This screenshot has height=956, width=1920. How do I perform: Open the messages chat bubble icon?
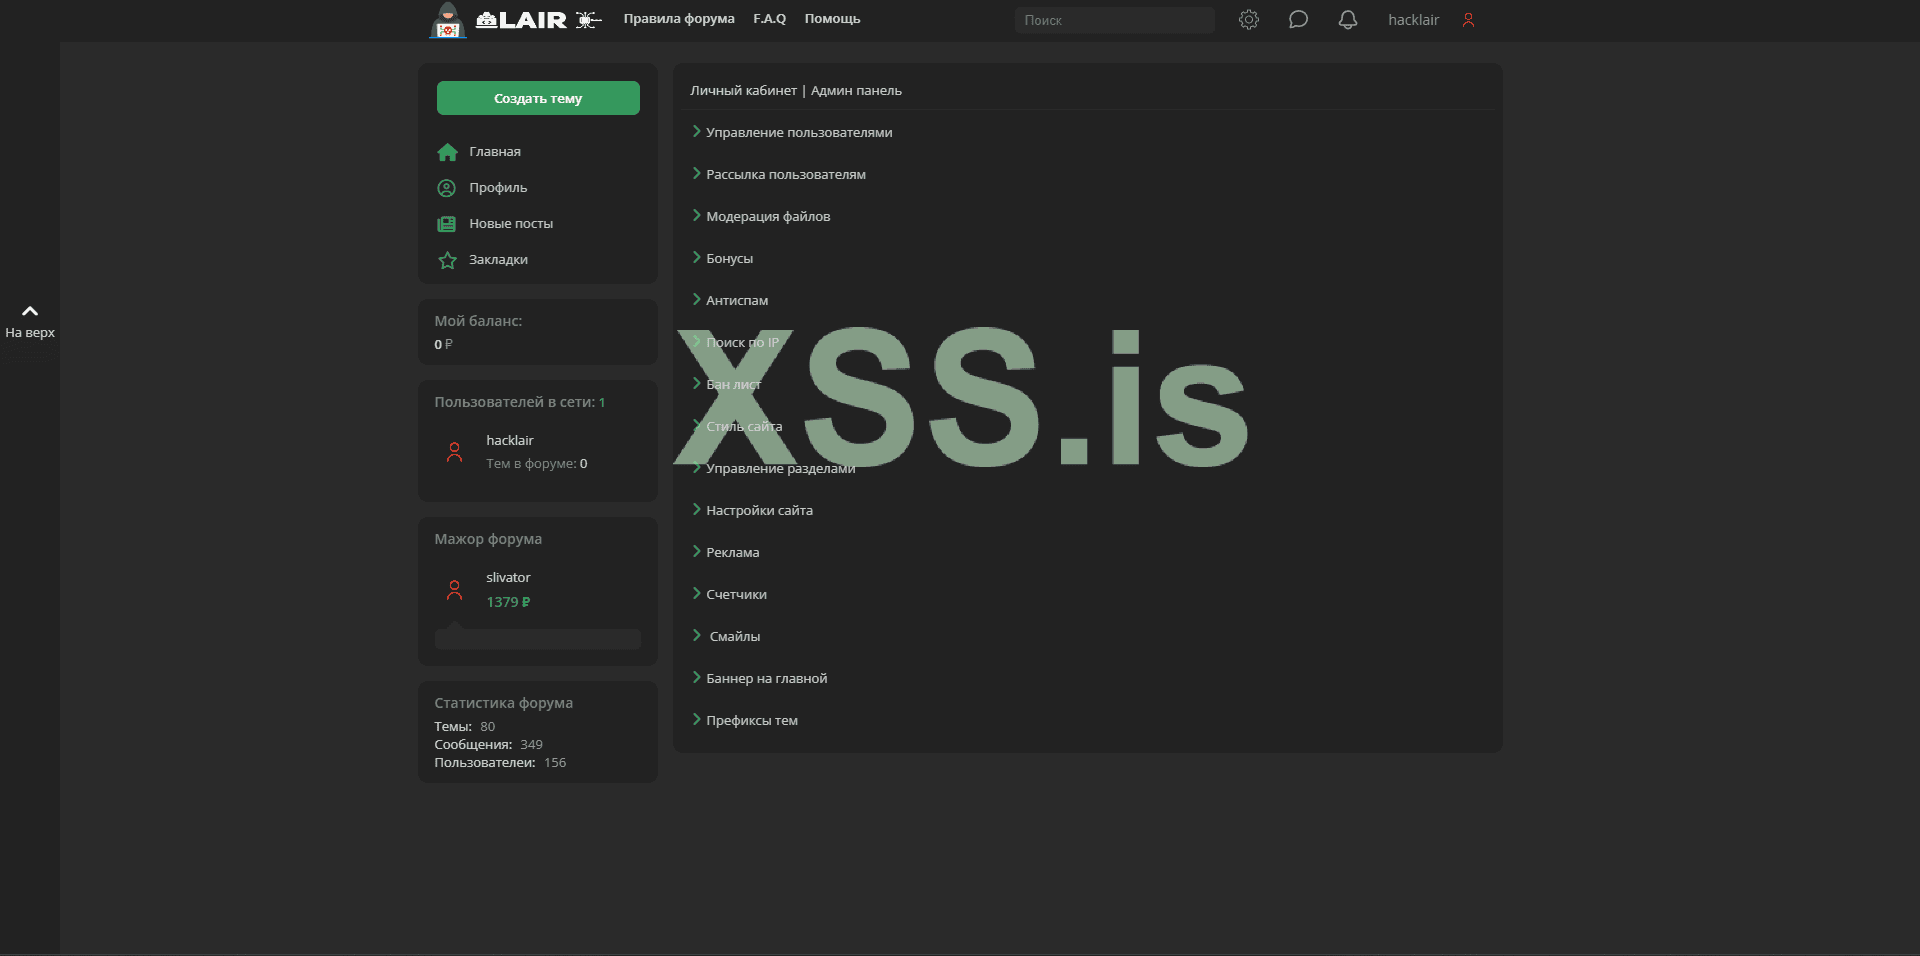[1298, 19]
